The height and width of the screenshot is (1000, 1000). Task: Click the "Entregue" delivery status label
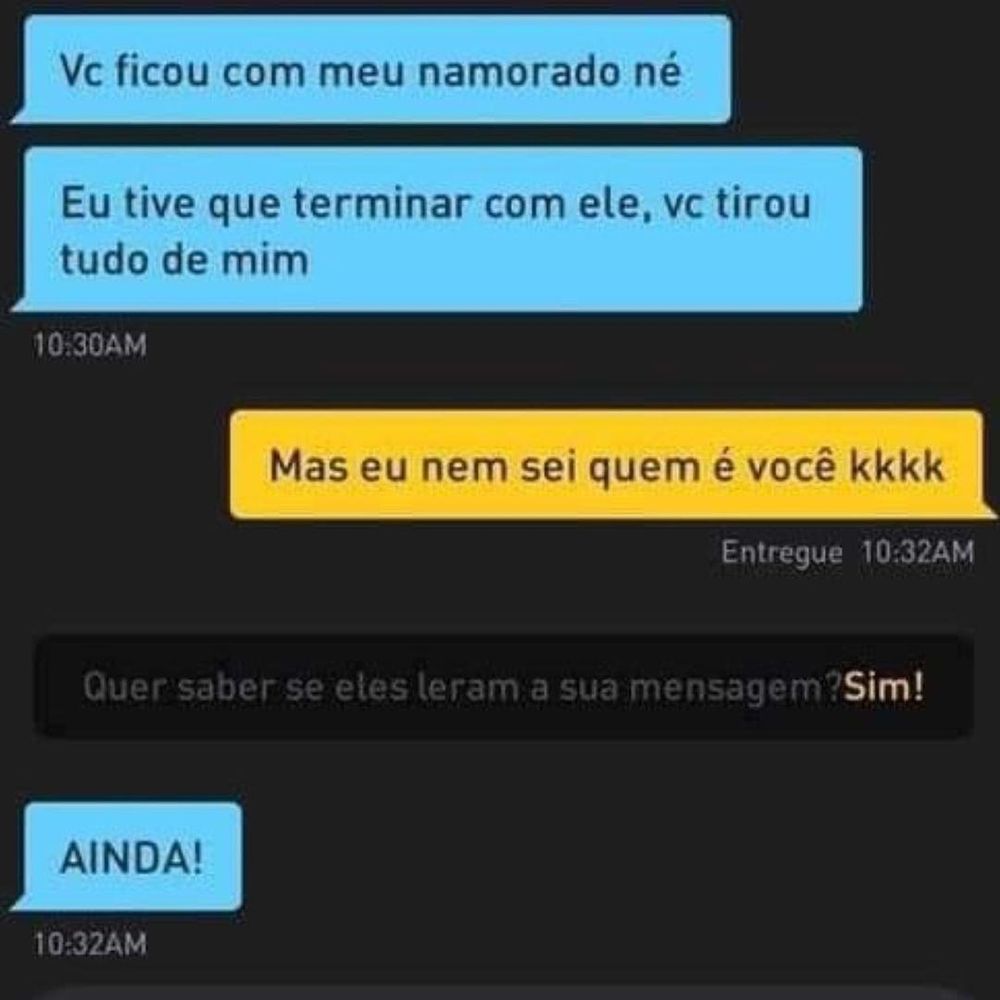point(781,552)
